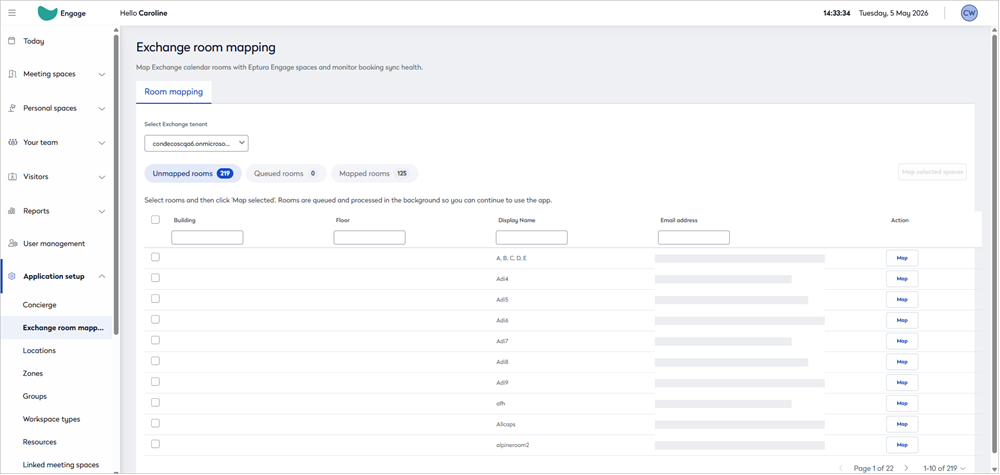Focus the Building filter field

coord(207,238)
